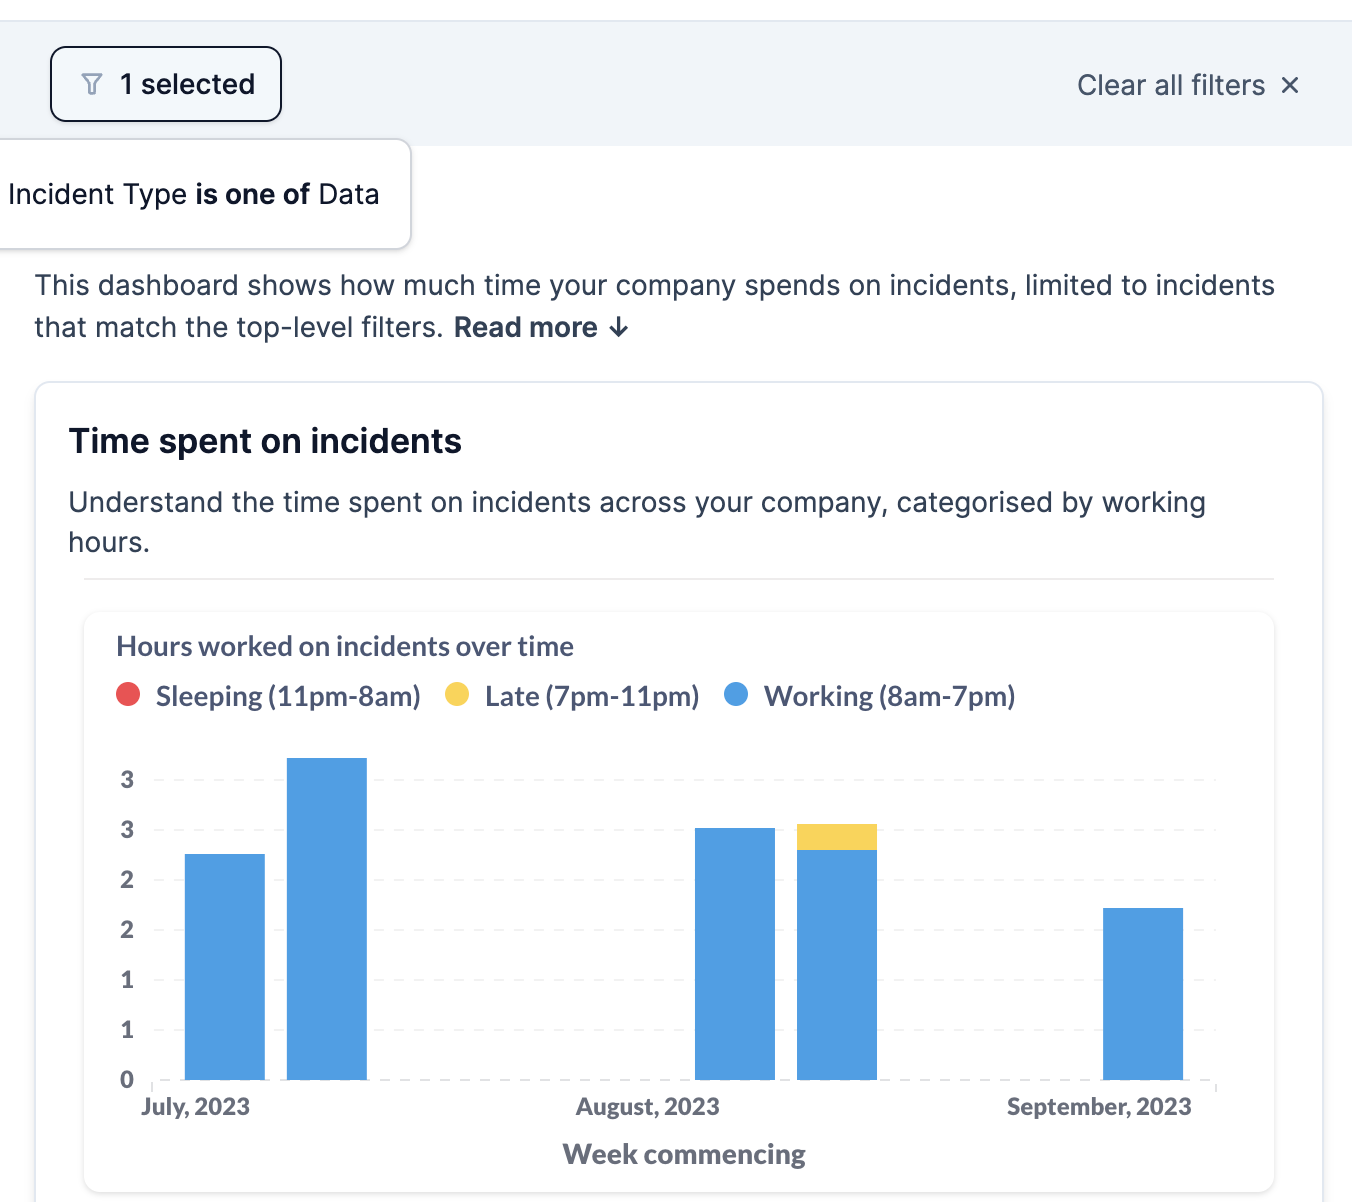The image size is (1352, 1202).
Task: Open the '1 selected' filter button
Action: point(166,84)
